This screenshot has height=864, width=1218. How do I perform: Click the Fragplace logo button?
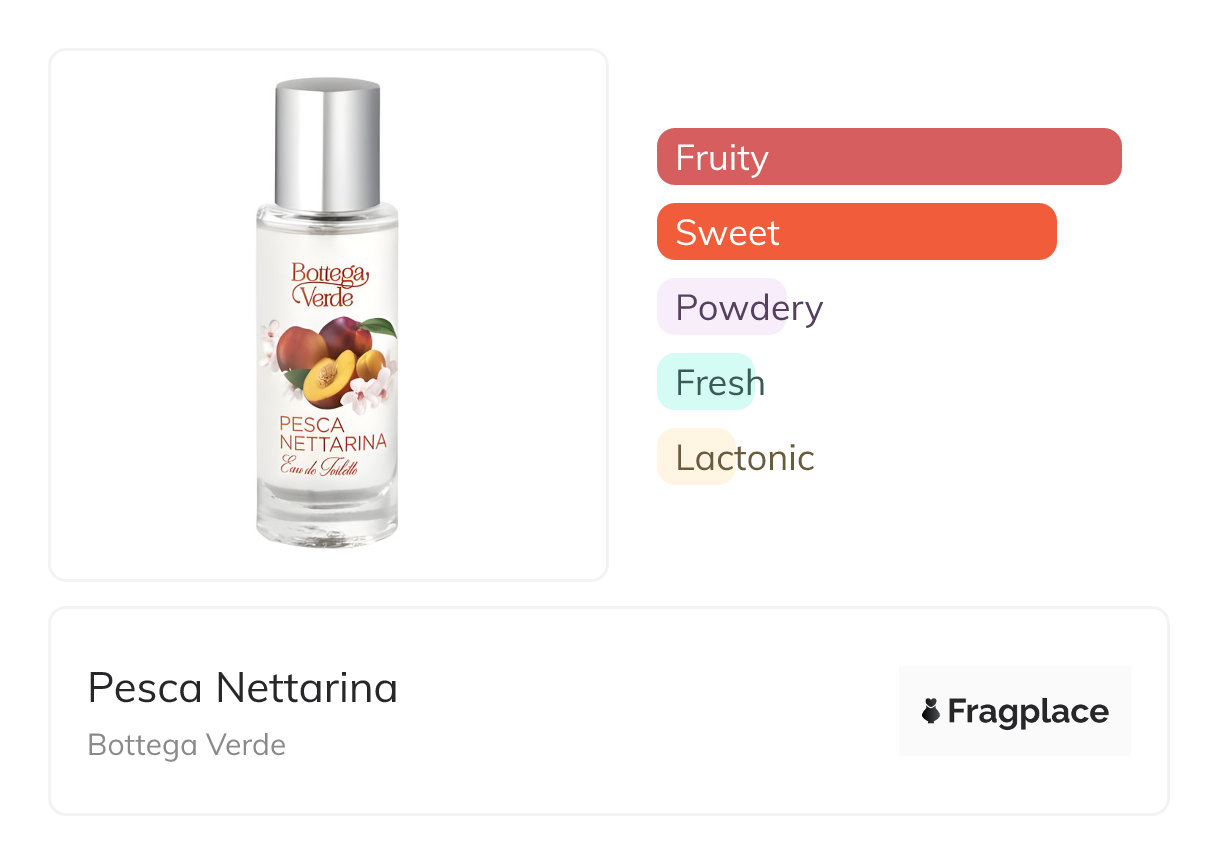pyautogui.click(x=1014, y=711)
